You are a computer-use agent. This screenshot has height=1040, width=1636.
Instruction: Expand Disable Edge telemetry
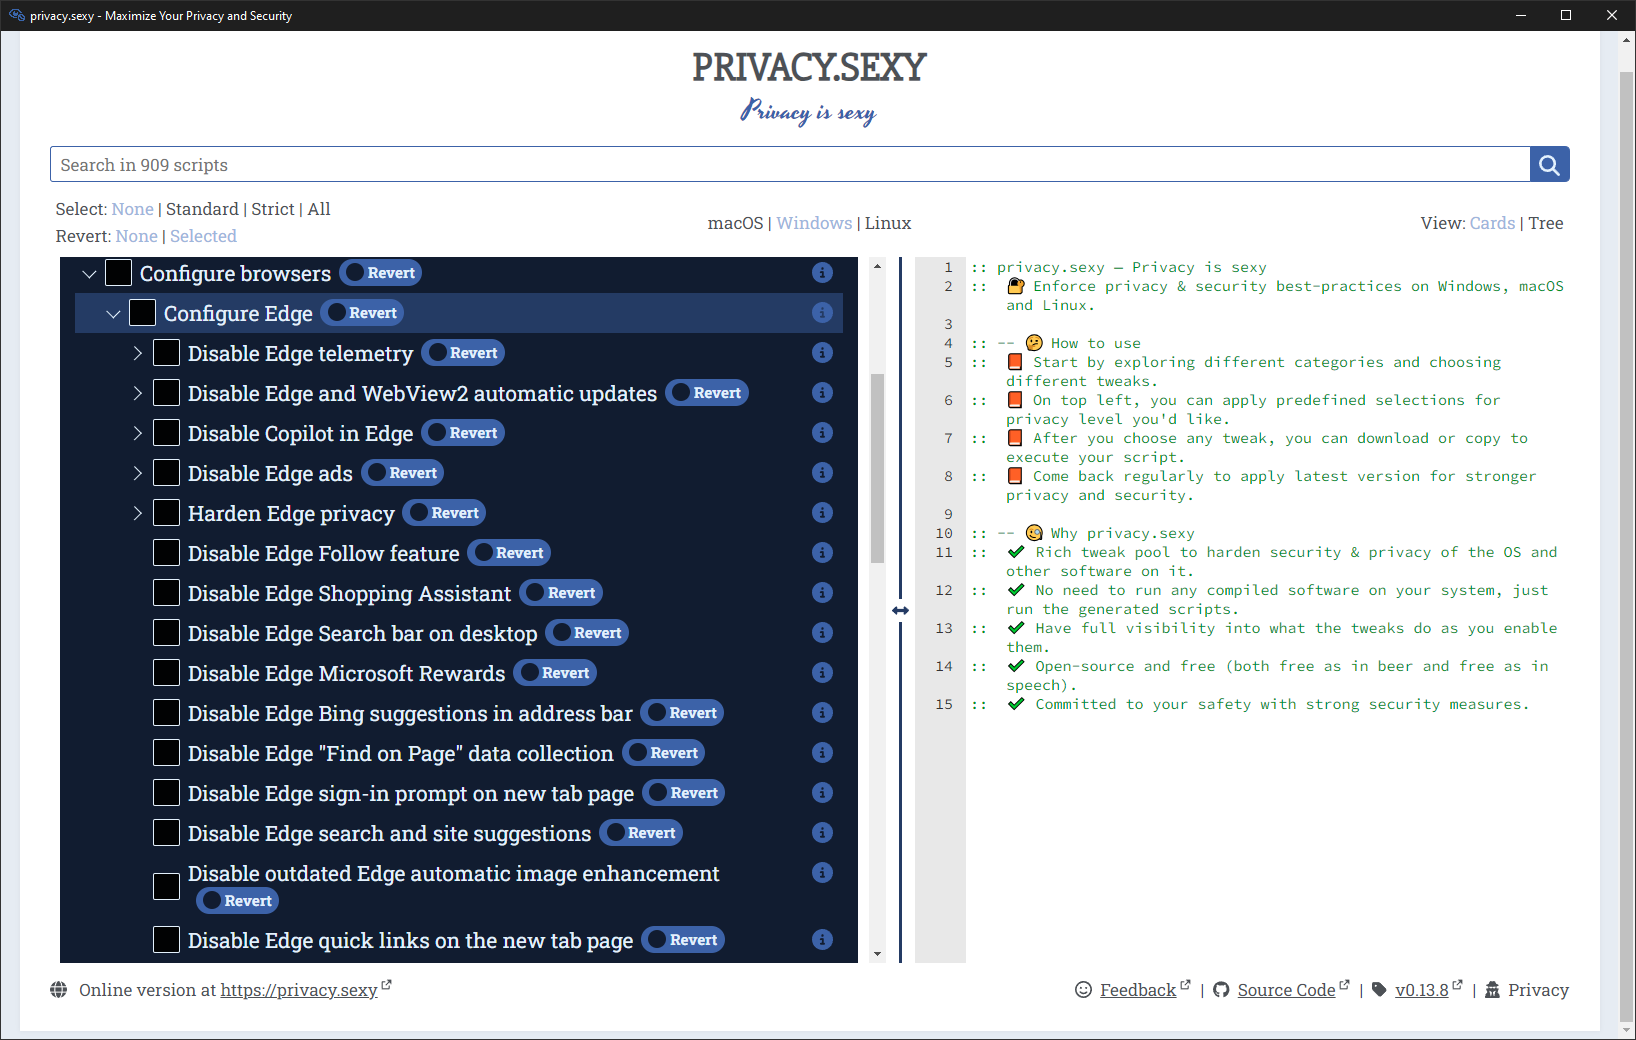coord(137,353)
